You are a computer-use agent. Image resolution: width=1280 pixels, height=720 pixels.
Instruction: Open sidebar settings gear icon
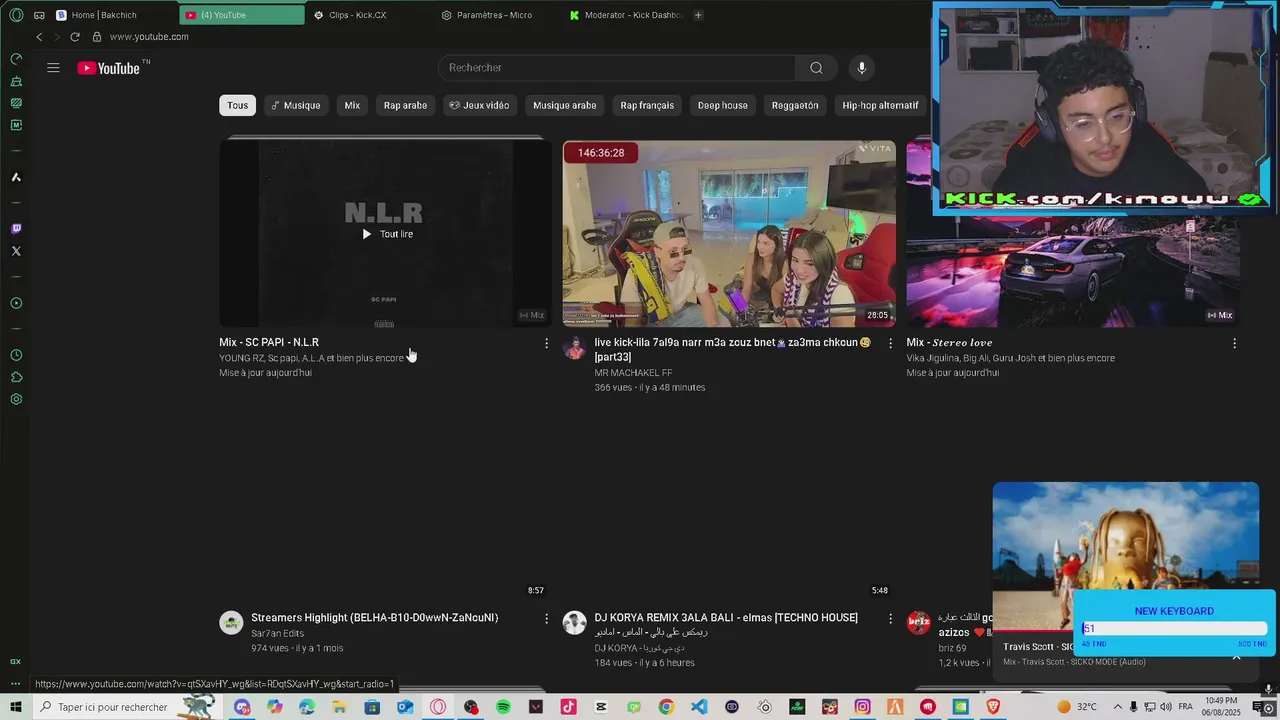(x=16, y=399)
